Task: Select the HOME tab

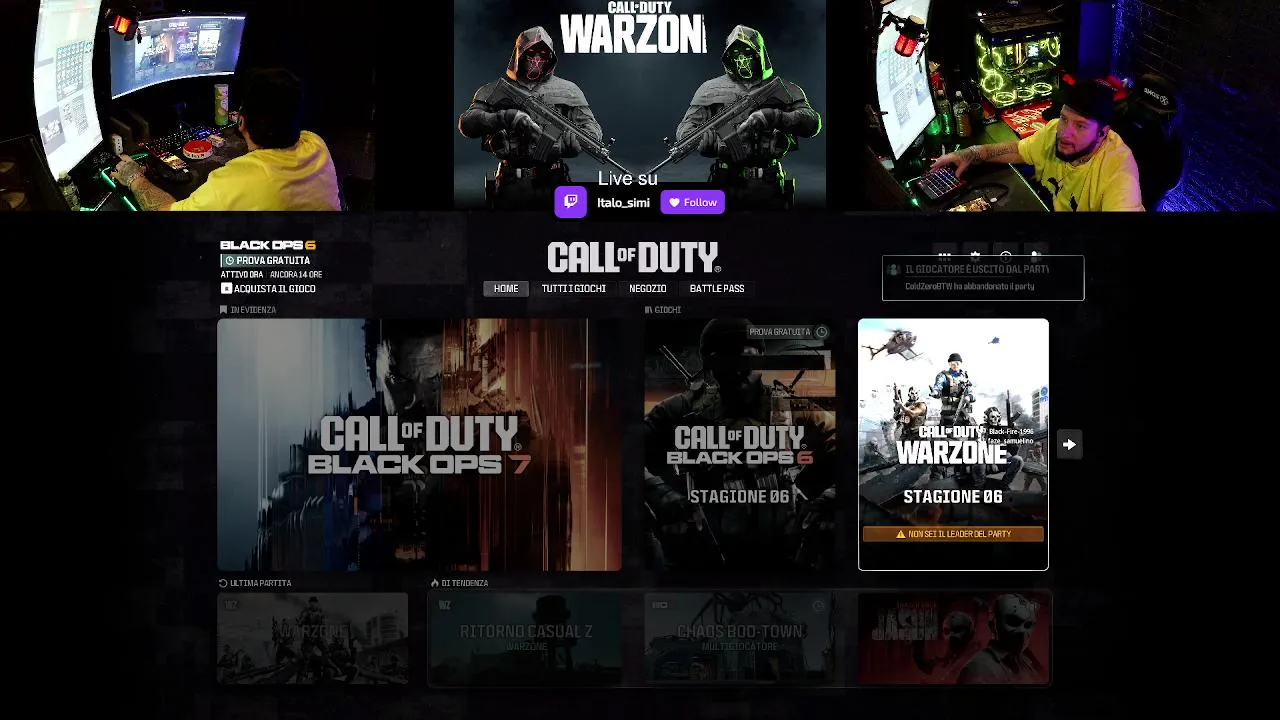Action: click(506, 288)
